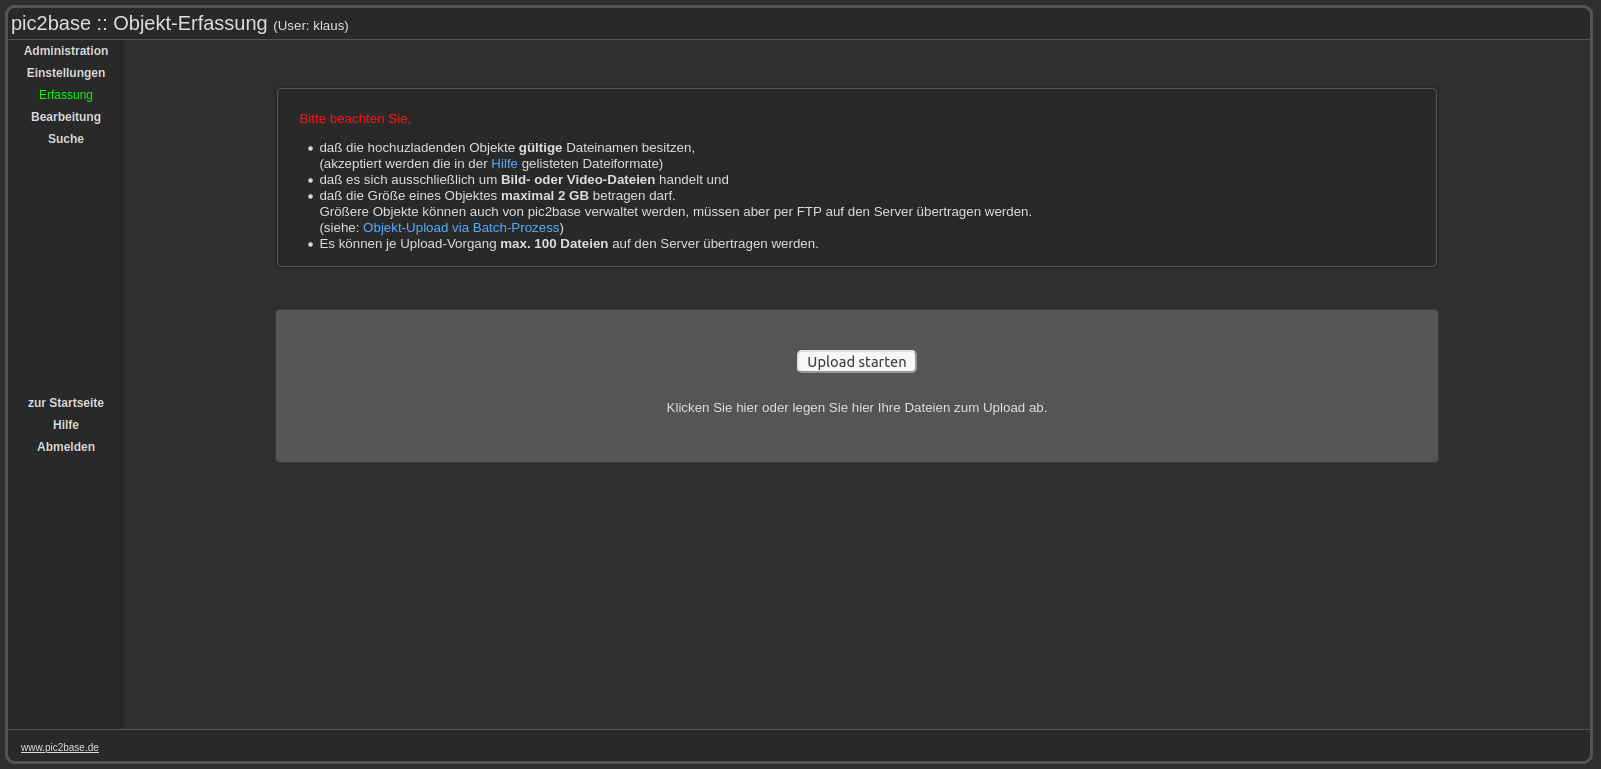Open Hilfe from the sidebar menu
Image resolution: width=1601 pixels, height=769 pixels.
coord(66,425)
